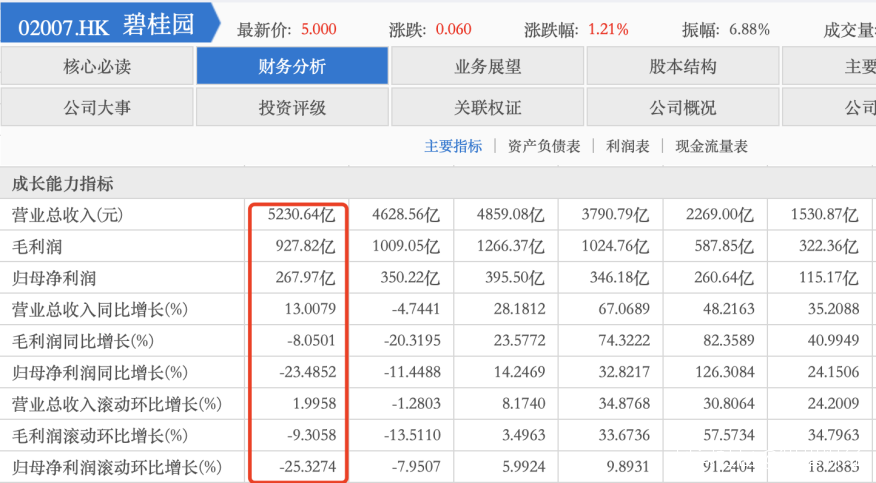Click the gross profit cell 587.85亿
Image resolution: width=876 pixels, height=483 pixels.
(x=724, y=246)
